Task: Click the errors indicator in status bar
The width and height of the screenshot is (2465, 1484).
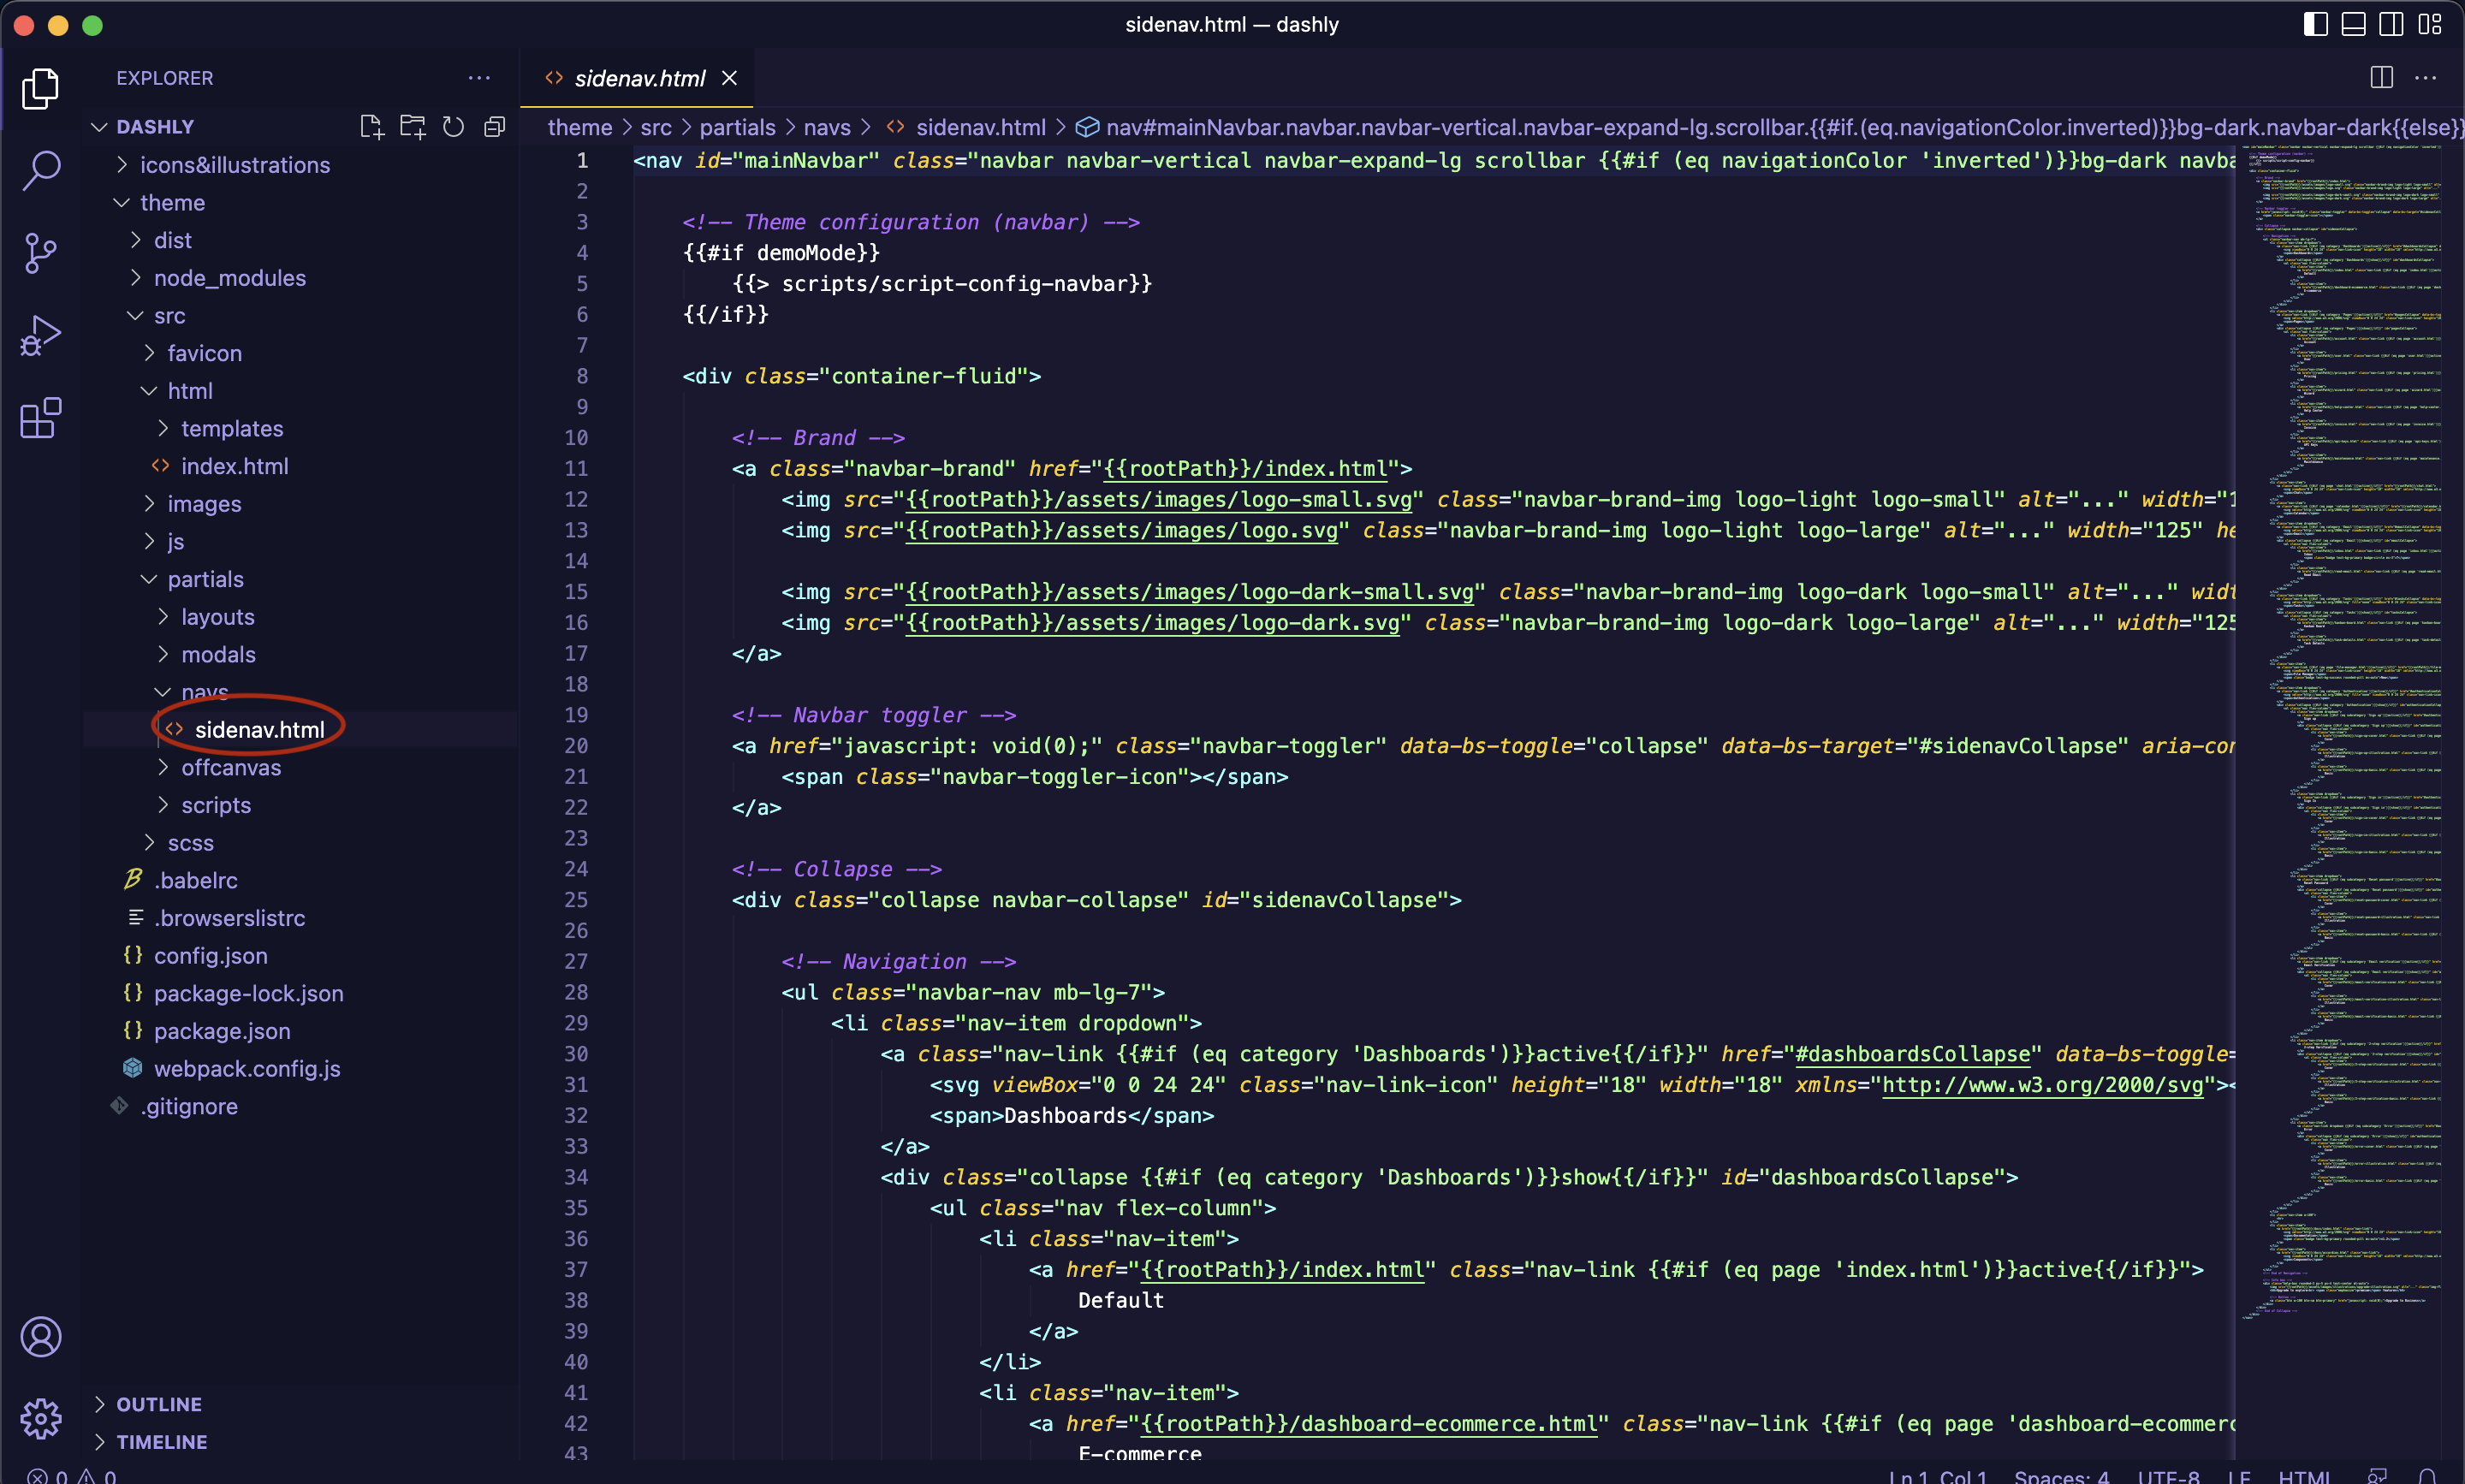Action: (x=47, y=1476)
